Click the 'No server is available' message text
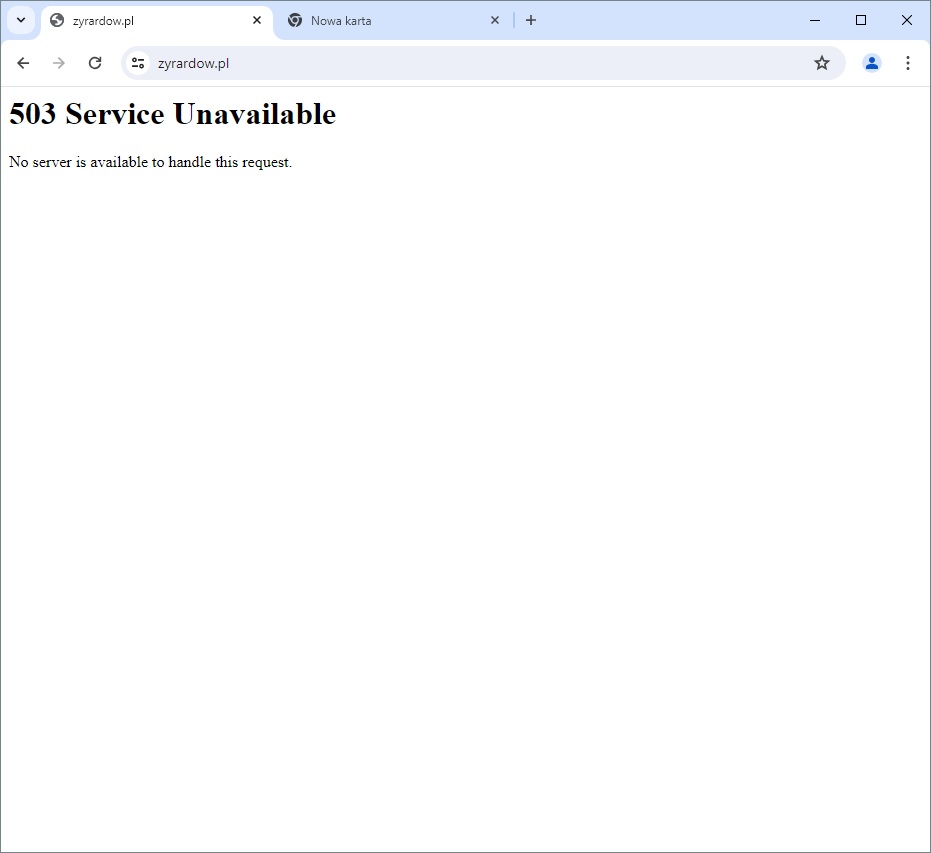The height and width of the screenshot is (853, 931). tap(150, 162)
